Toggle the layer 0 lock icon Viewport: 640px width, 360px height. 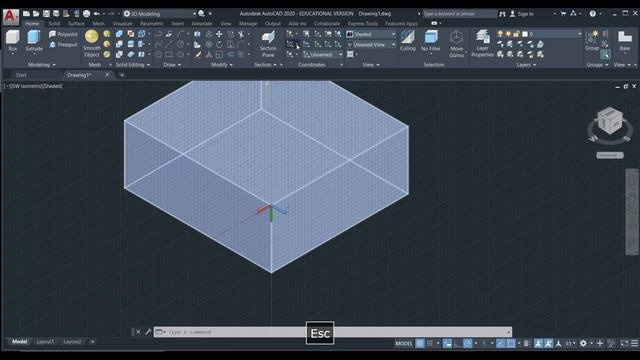516,34
